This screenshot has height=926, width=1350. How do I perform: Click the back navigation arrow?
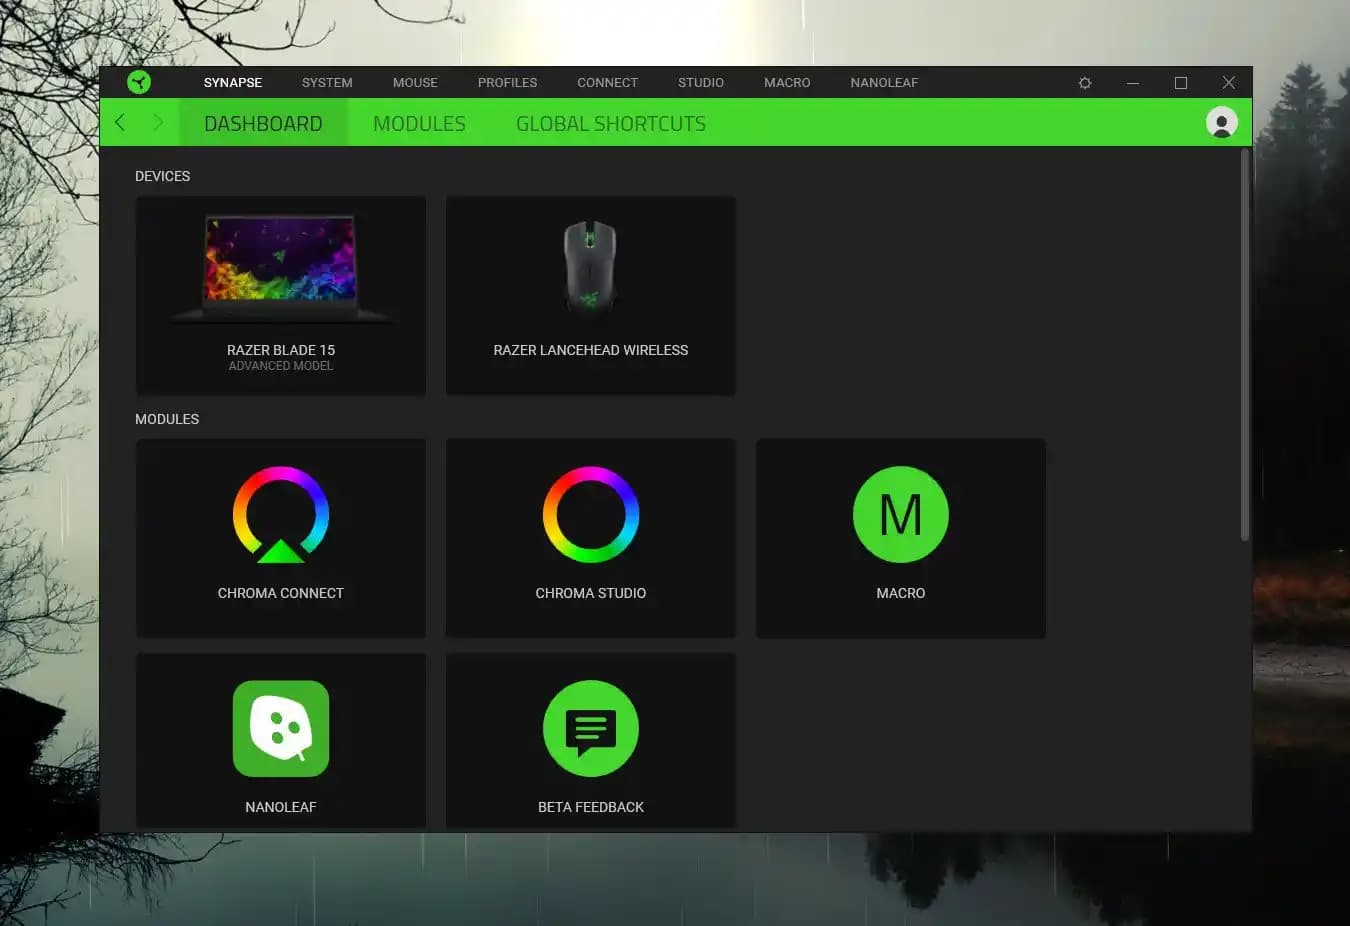tap(119, 123)
